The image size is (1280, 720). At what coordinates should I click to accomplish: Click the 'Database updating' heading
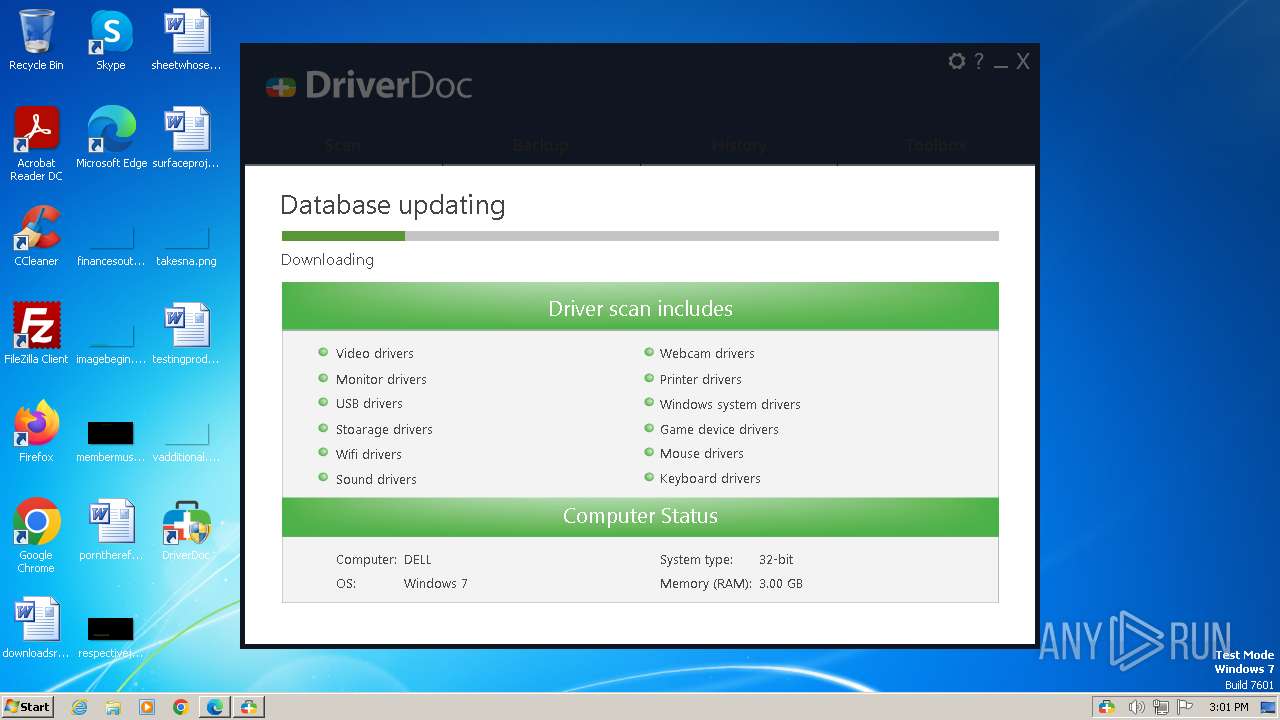coord(392,205)
